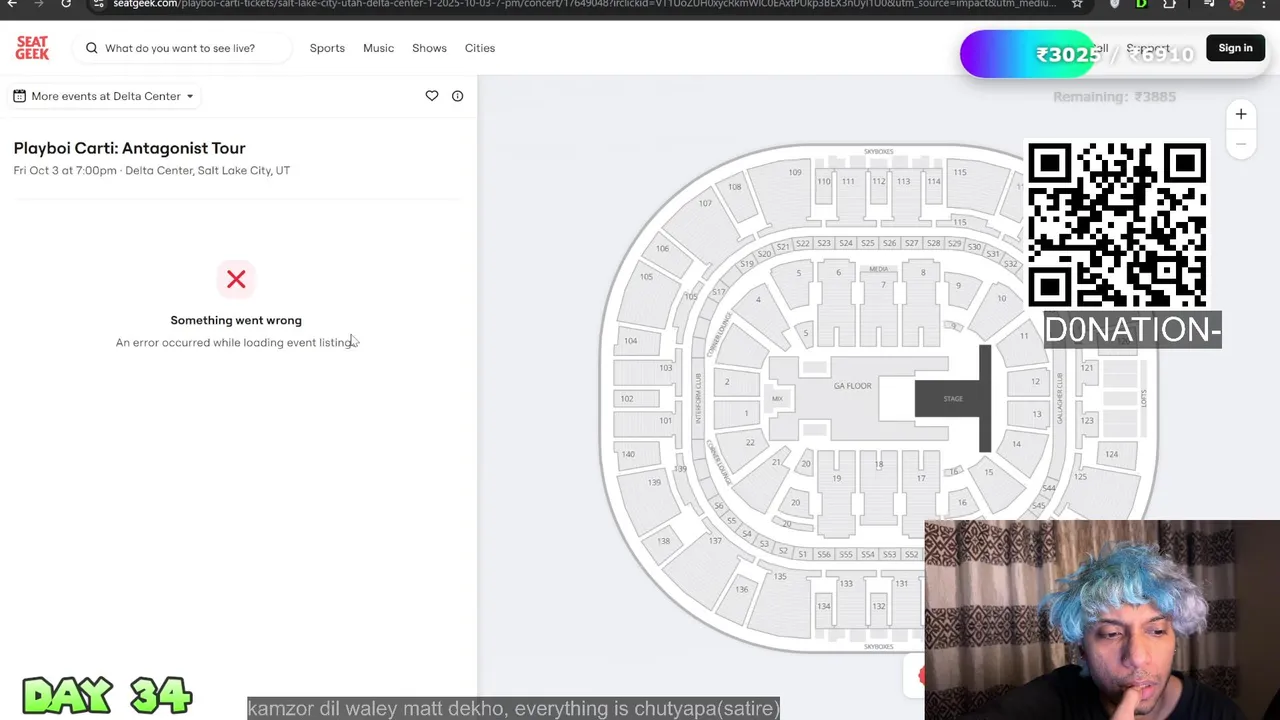Open the Cities menu

pos(480,48)
